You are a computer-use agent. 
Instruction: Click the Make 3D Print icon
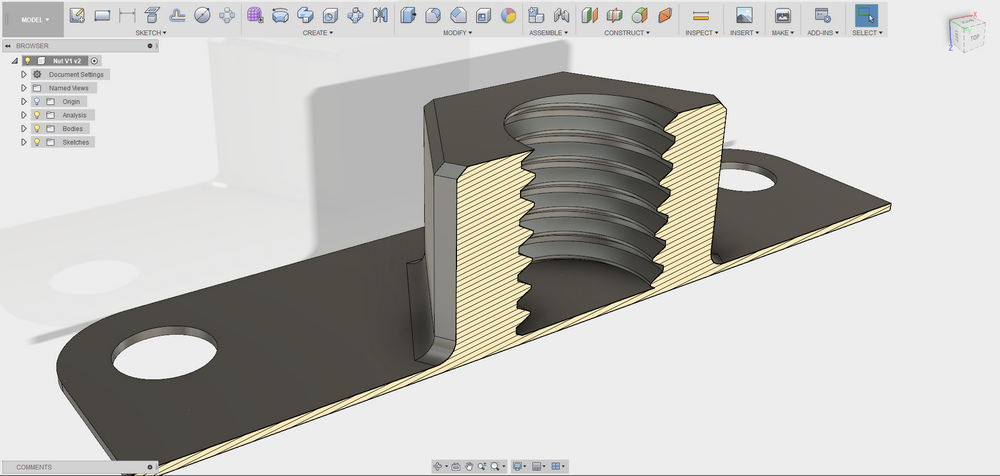(x=783, y=15)
